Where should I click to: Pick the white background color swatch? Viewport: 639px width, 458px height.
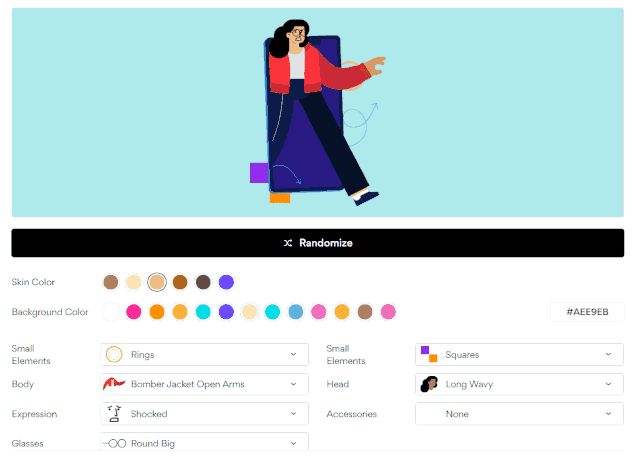click(x=110, y=312)
